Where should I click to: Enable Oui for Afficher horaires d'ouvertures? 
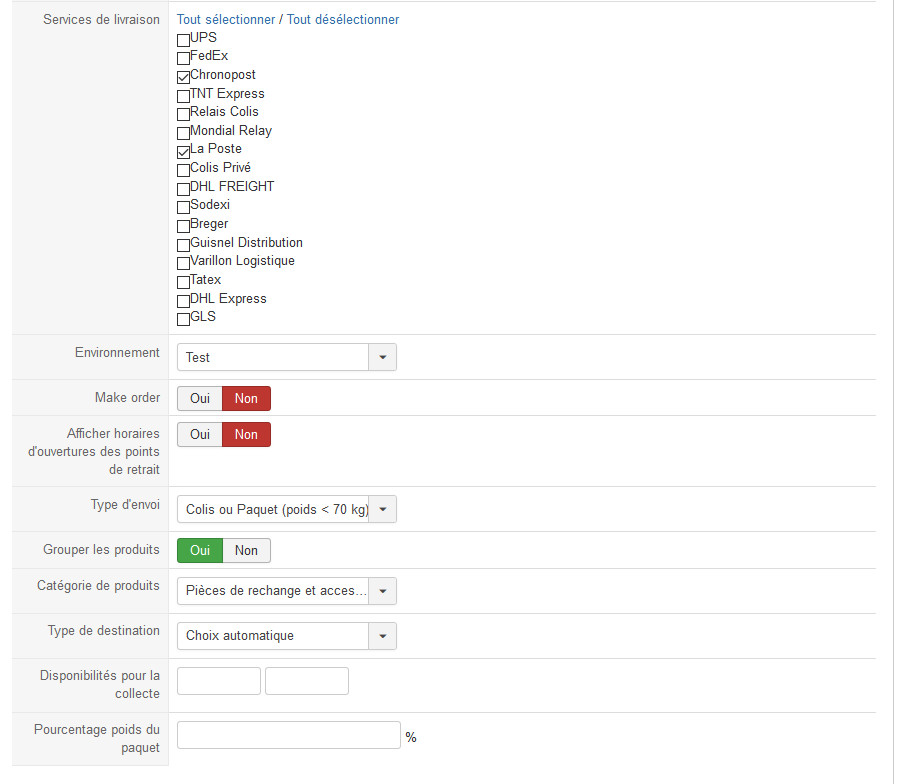click(x=199, y=435)
